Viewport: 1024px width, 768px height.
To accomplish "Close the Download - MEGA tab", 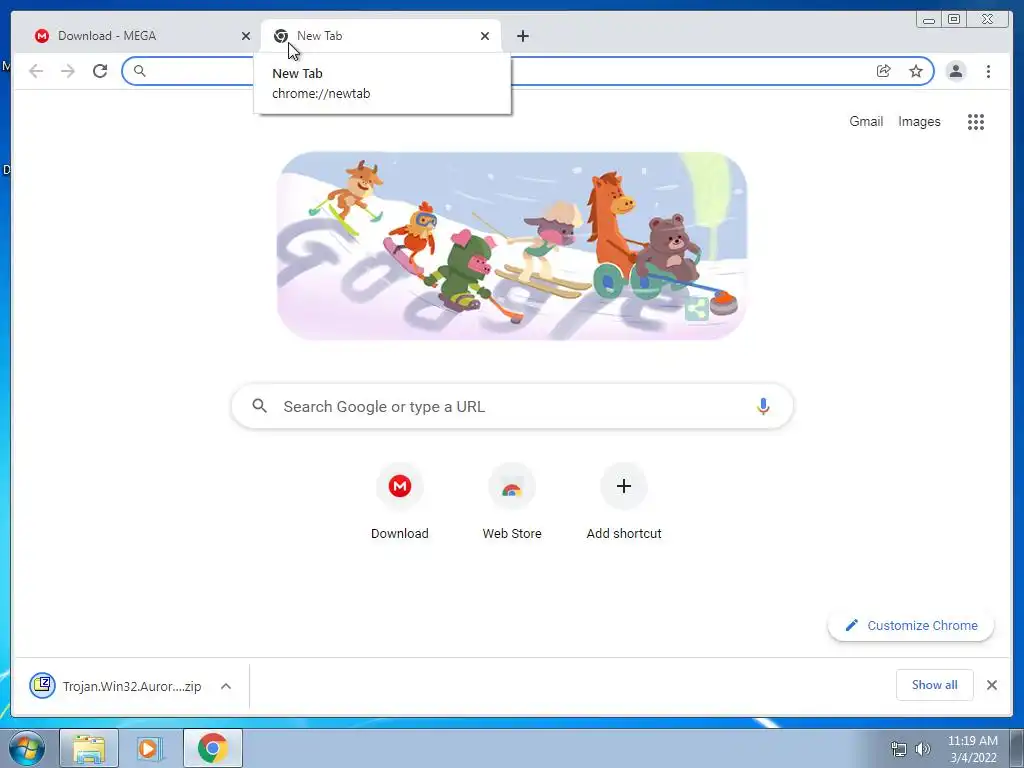I will pyautogui.click(x=246, y=36).
